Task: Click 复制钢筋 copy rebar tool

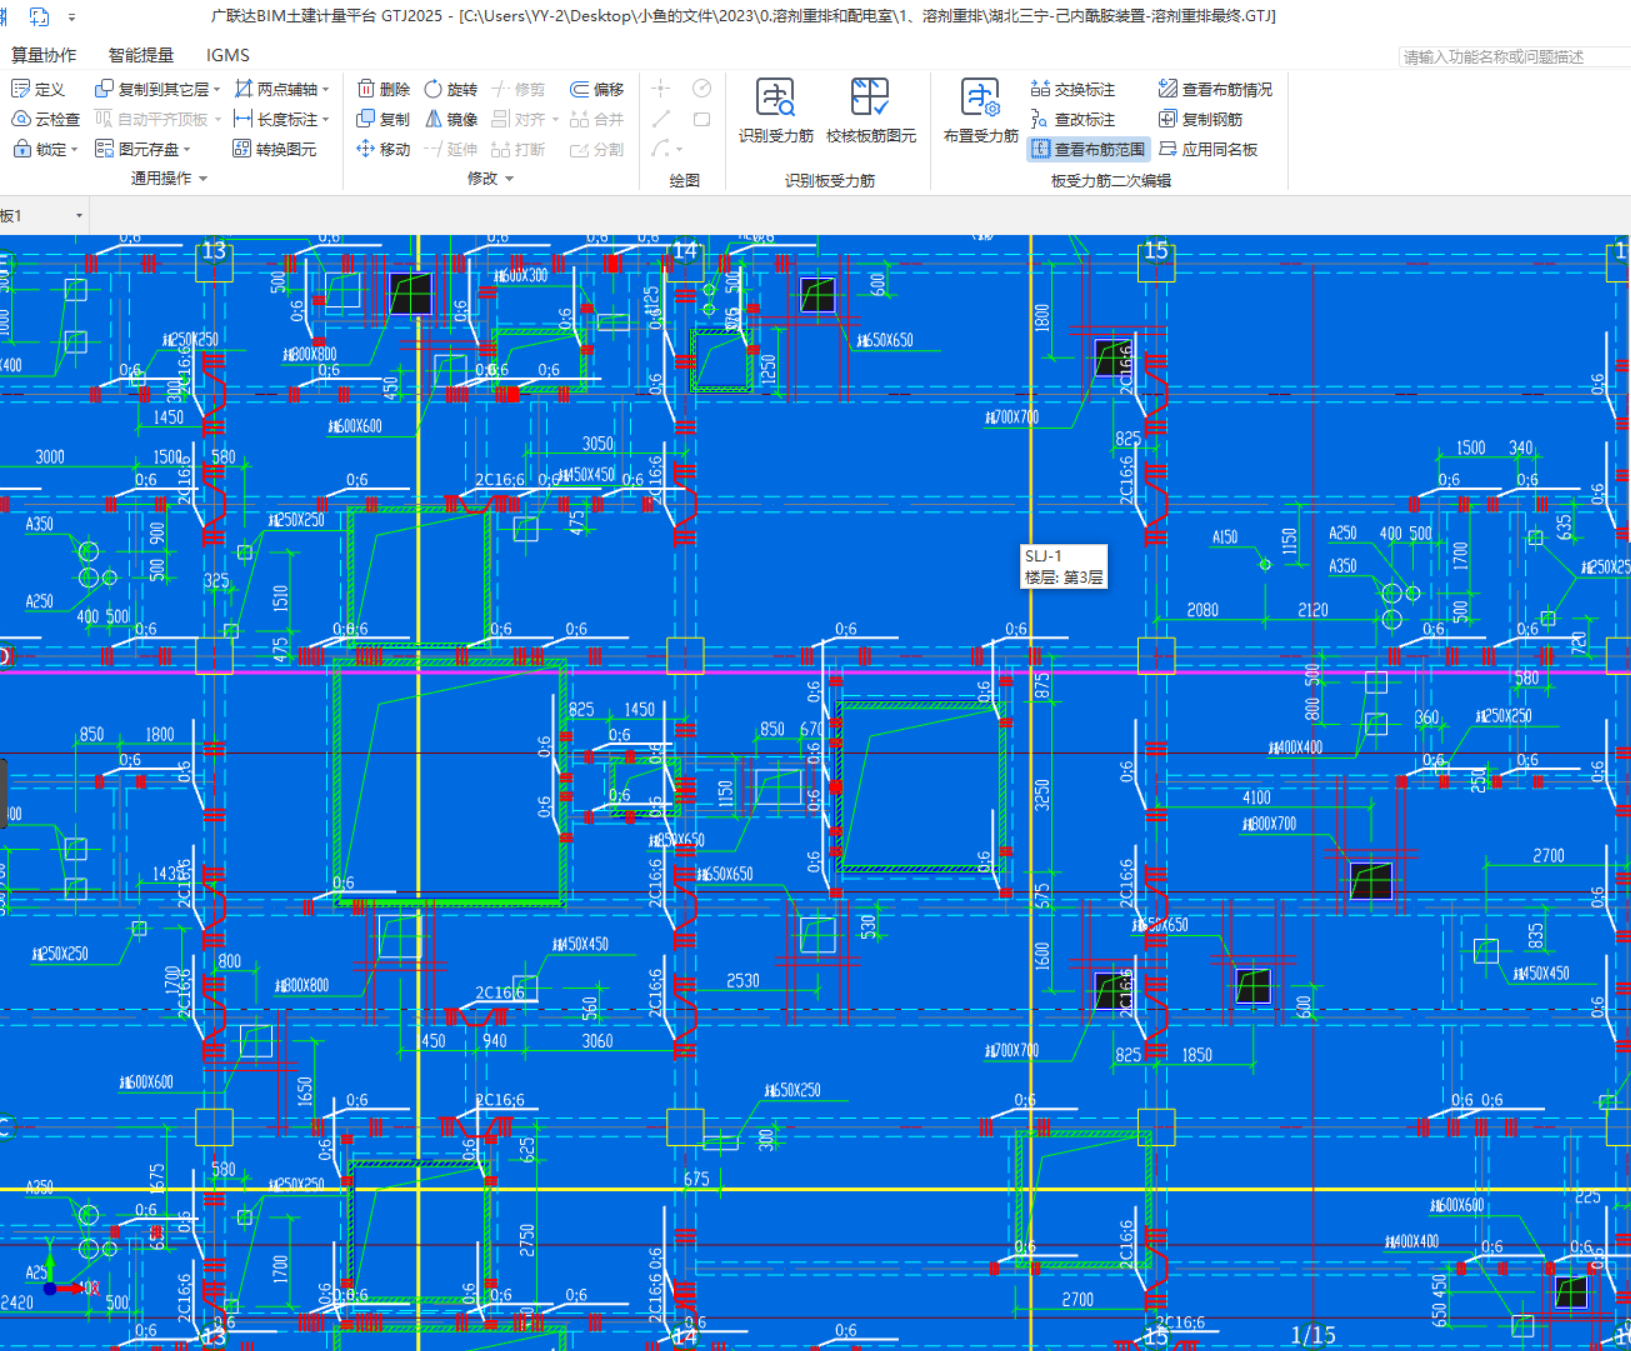Action: coord(1200,119)
